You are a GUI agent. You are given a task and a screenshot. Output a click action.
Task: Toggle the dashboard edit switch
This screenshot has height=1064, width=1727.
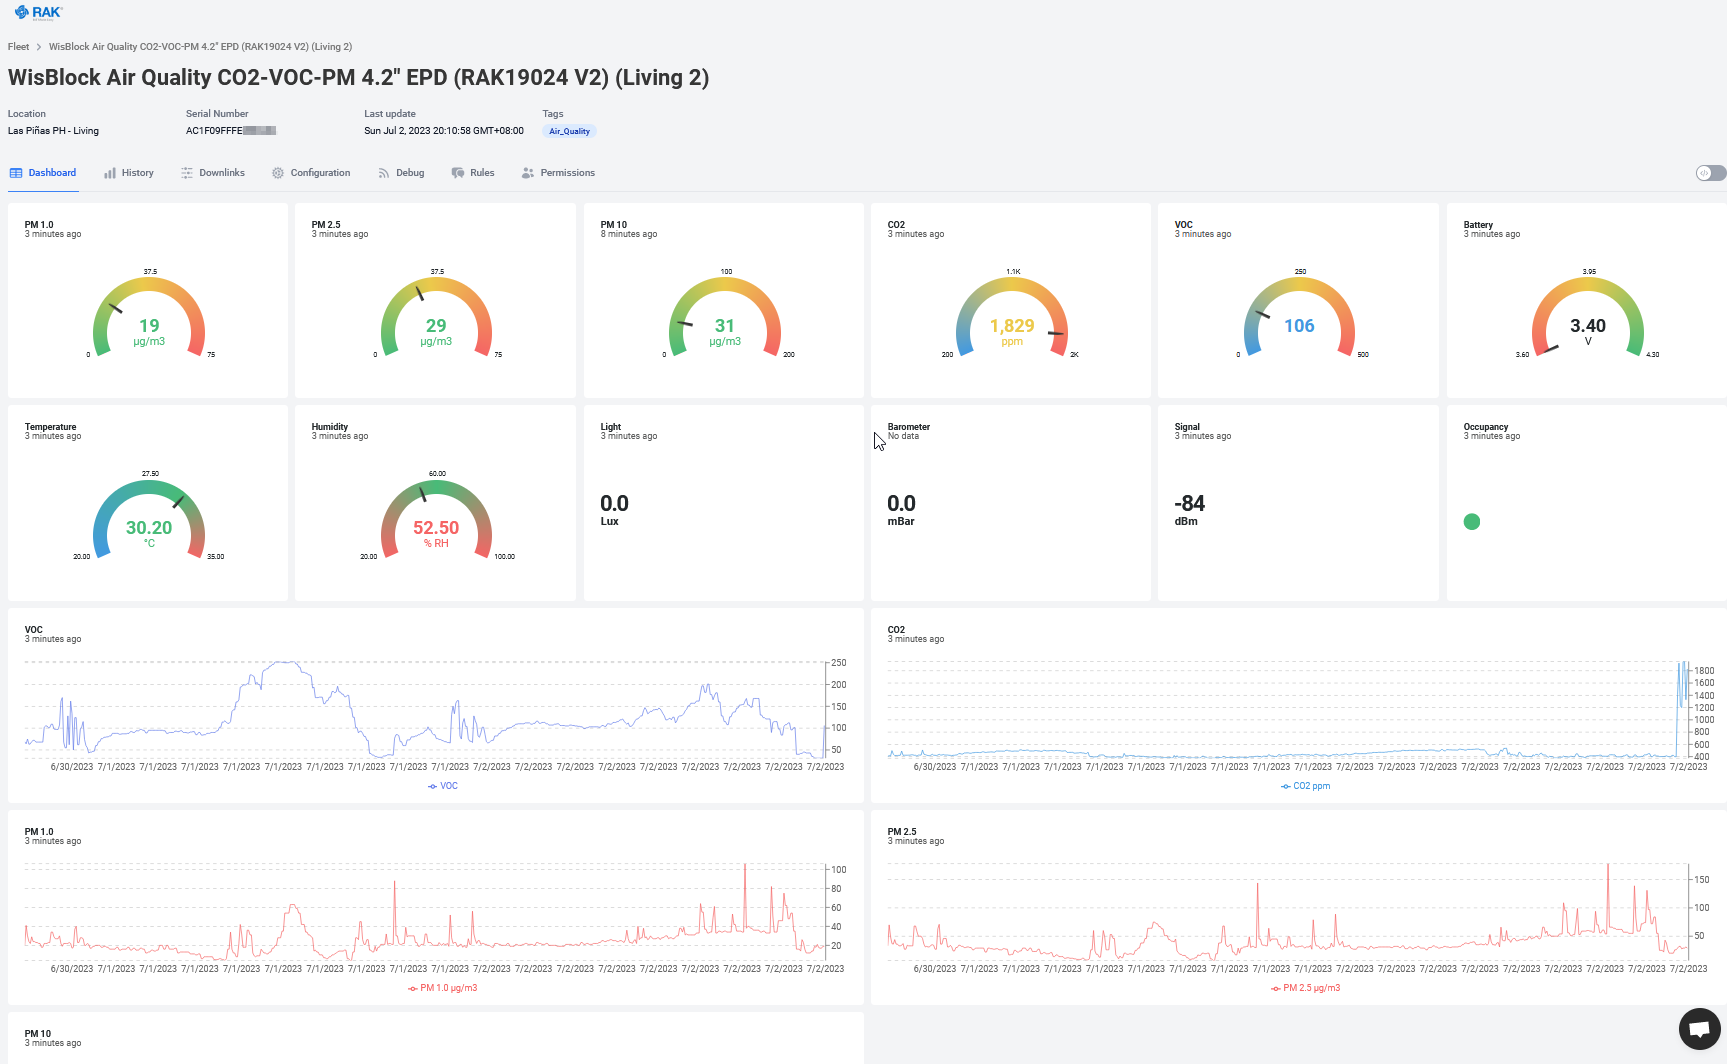pyautogui.click(x=1710, y=173)
